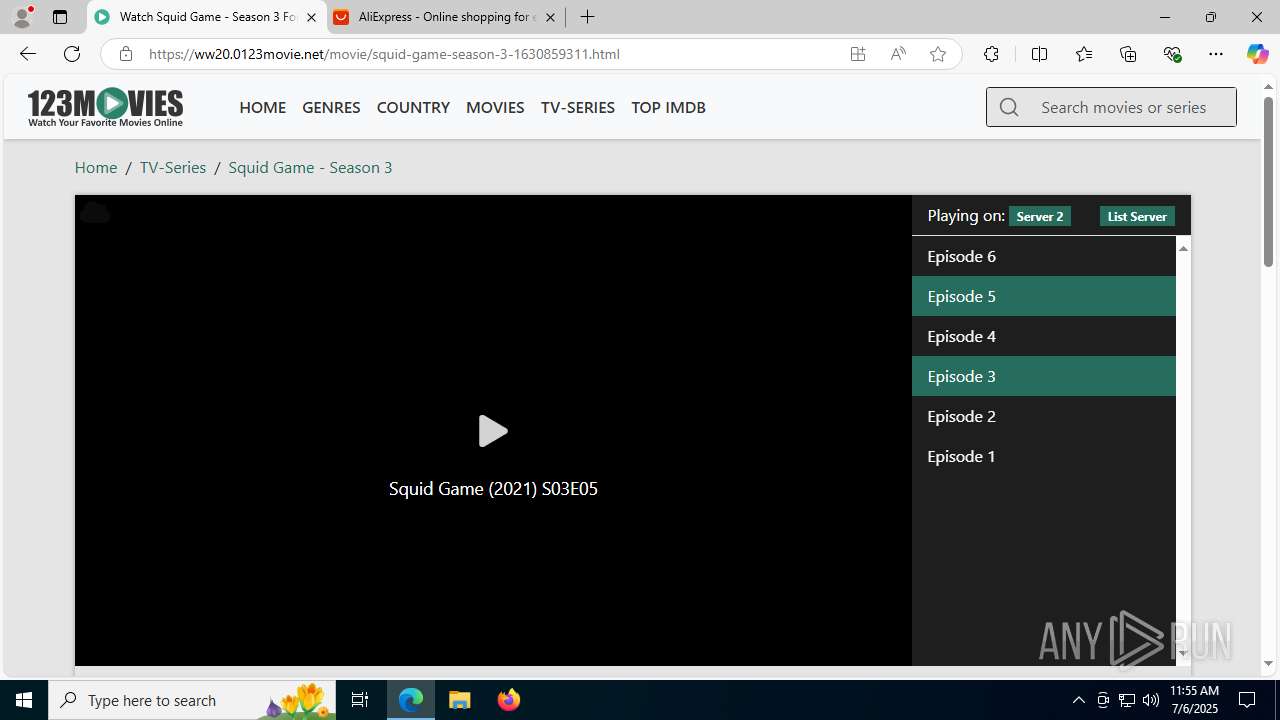1280x720 pixels.
Task: Close the Squid Game tab
Action: 311,17
